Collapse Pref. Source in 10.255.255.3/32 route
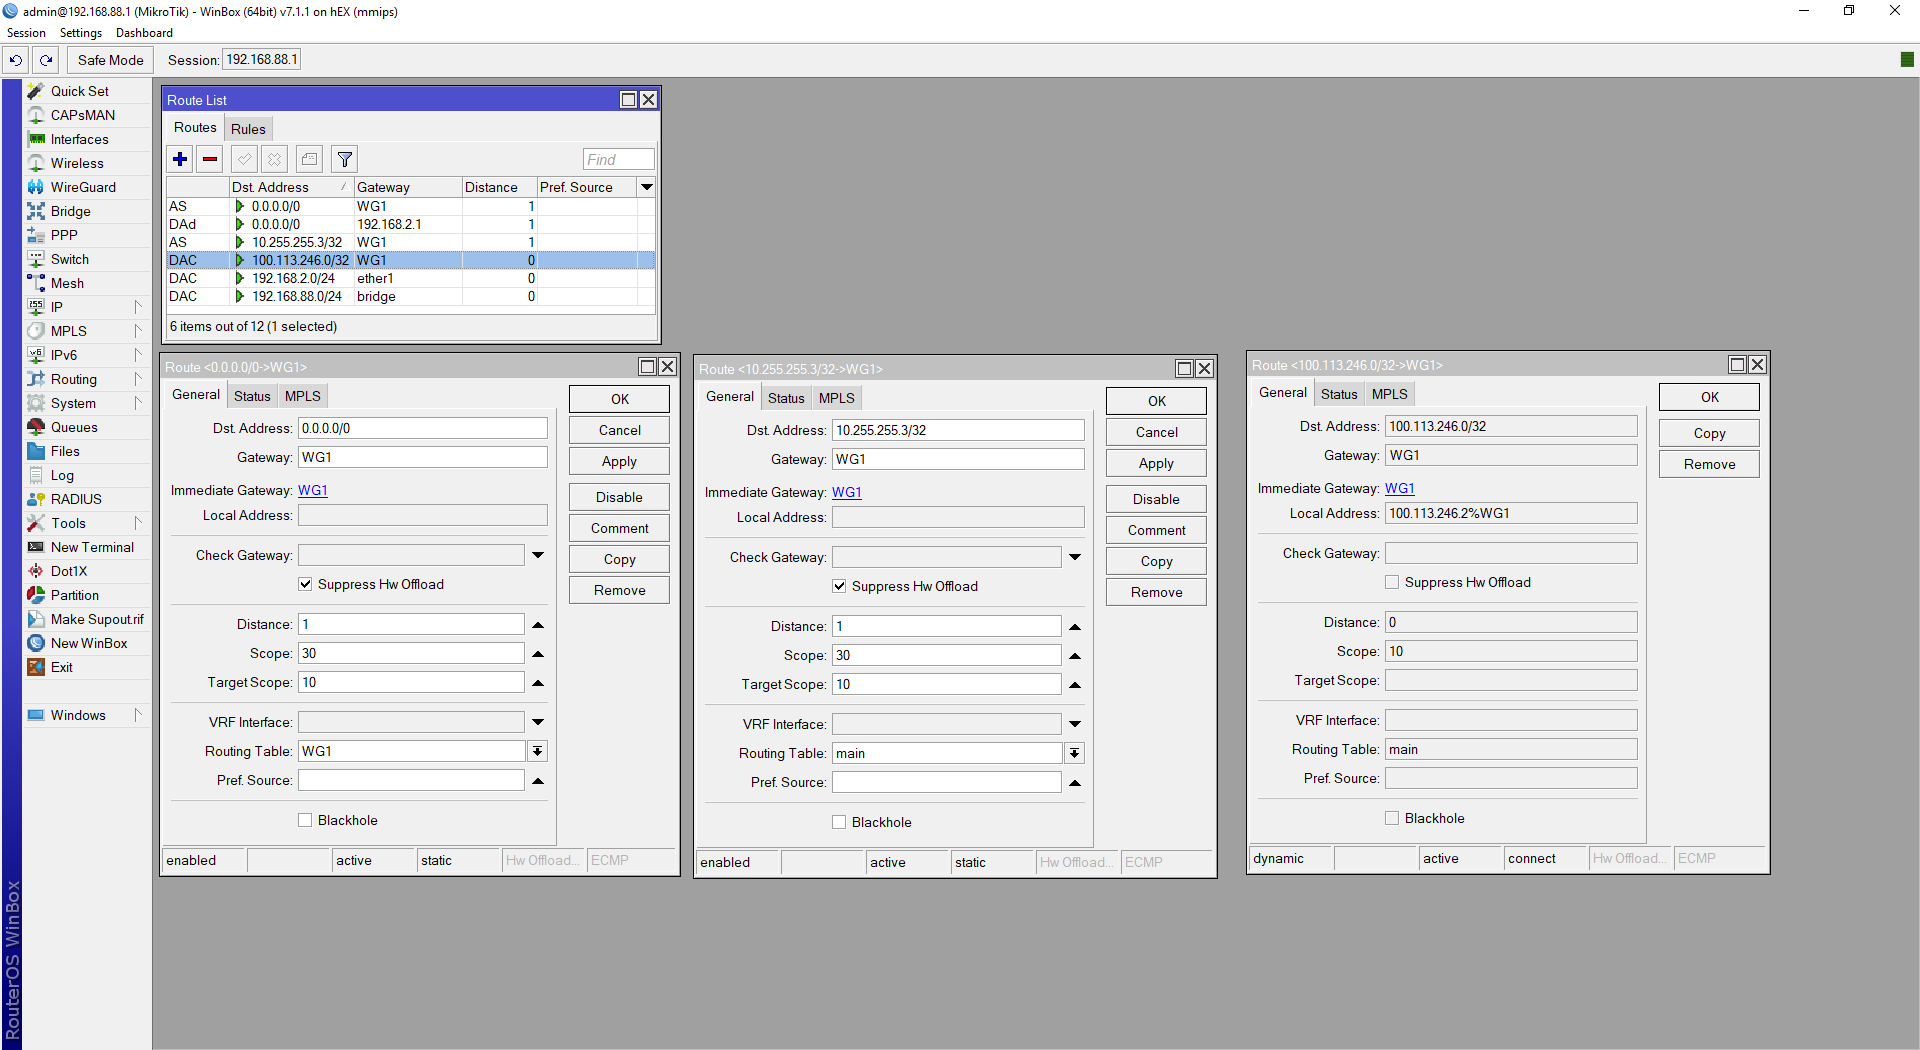This screenshot has width=1920, height=1050. [1074, 782]
